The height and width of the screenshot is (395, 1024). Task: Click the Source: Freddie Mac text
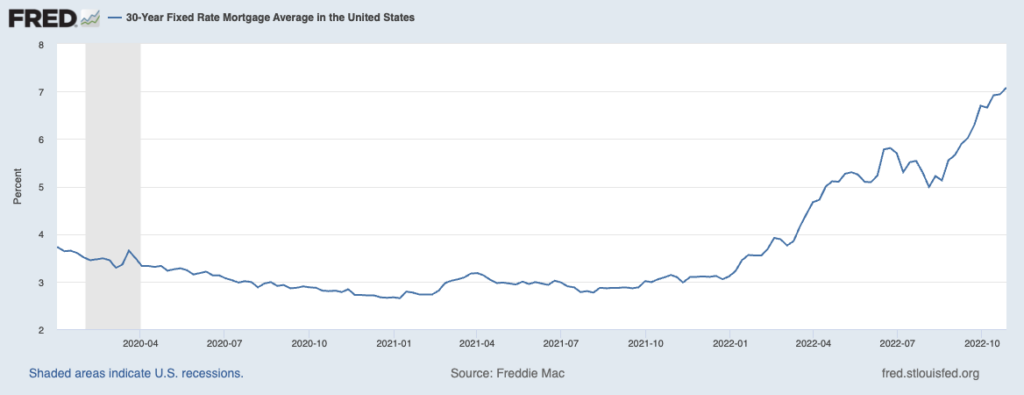[507, 373]
